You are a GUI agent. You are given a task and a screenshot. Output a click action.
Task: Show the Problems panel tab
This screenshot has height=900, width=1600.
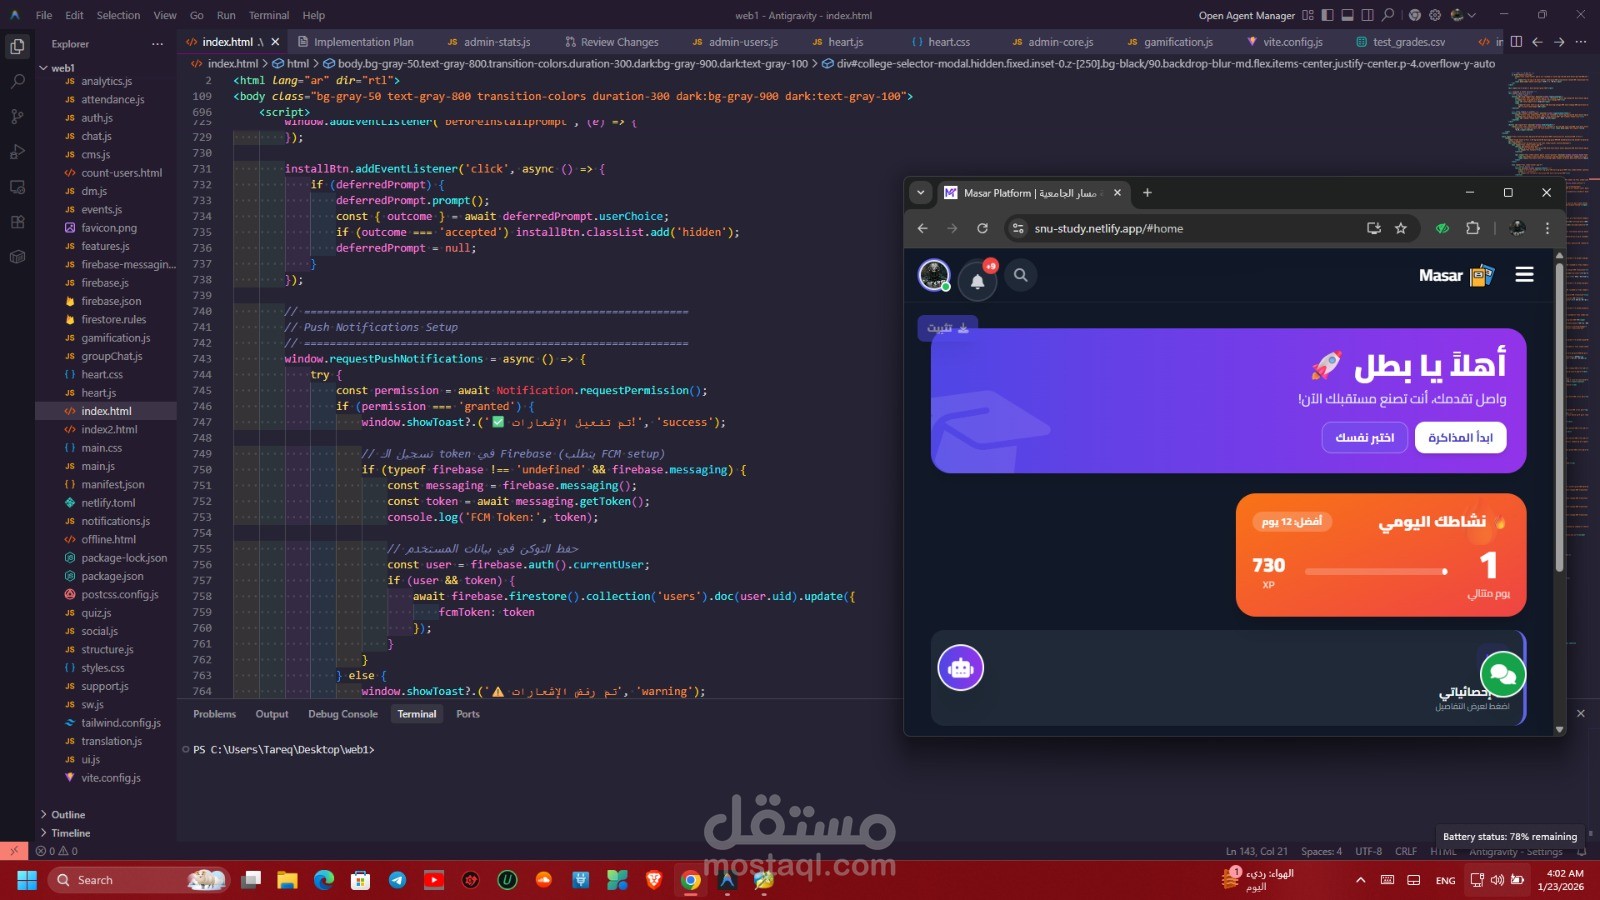click(214, 714)
